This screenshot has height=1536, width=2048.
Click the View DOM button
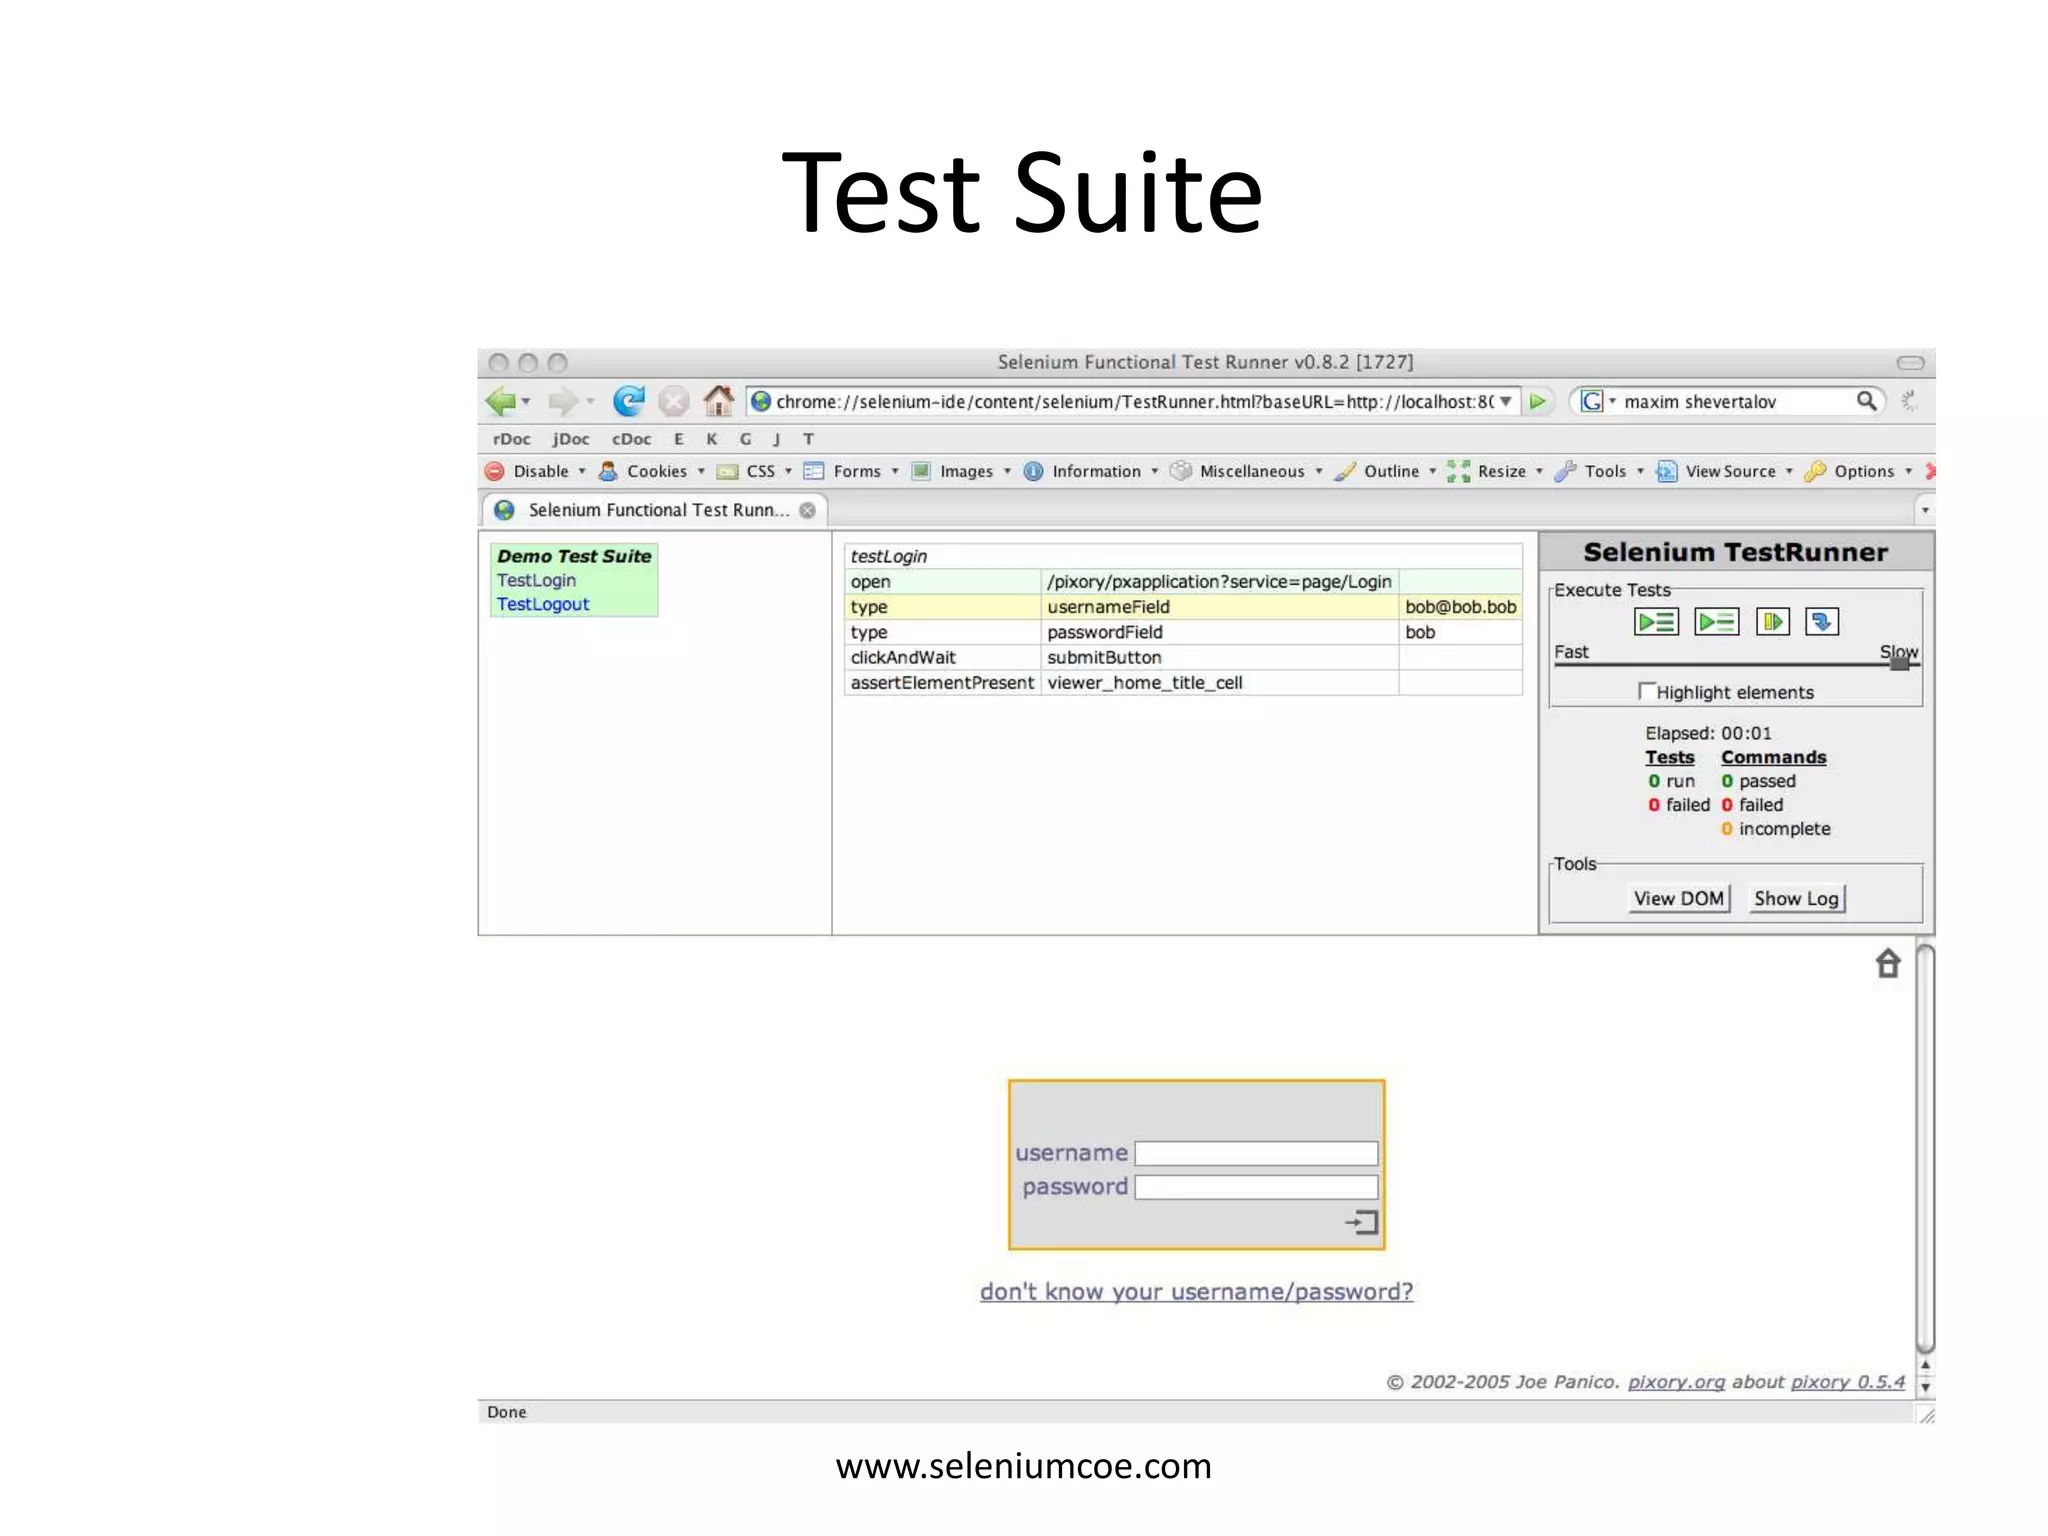tap(1679, 898)
